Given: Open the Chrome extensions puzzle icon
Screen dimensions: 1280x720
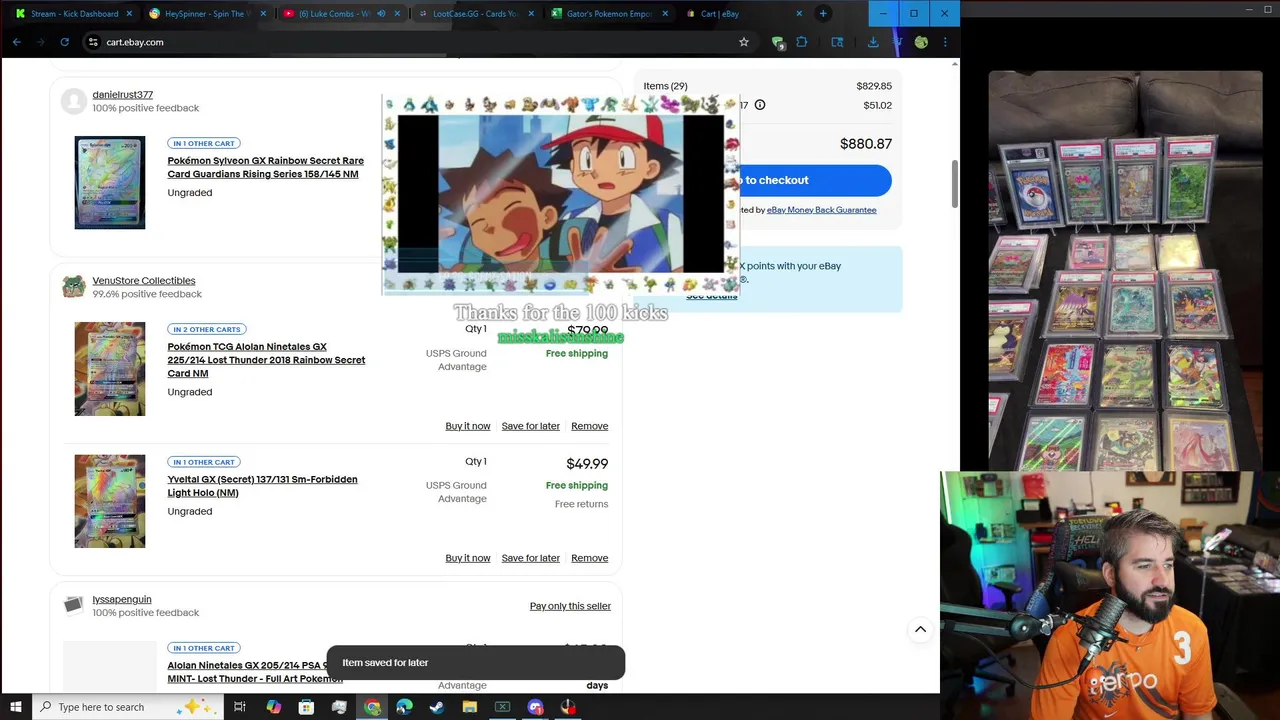Looking at the screenshot, I should [x=801, y=42].
